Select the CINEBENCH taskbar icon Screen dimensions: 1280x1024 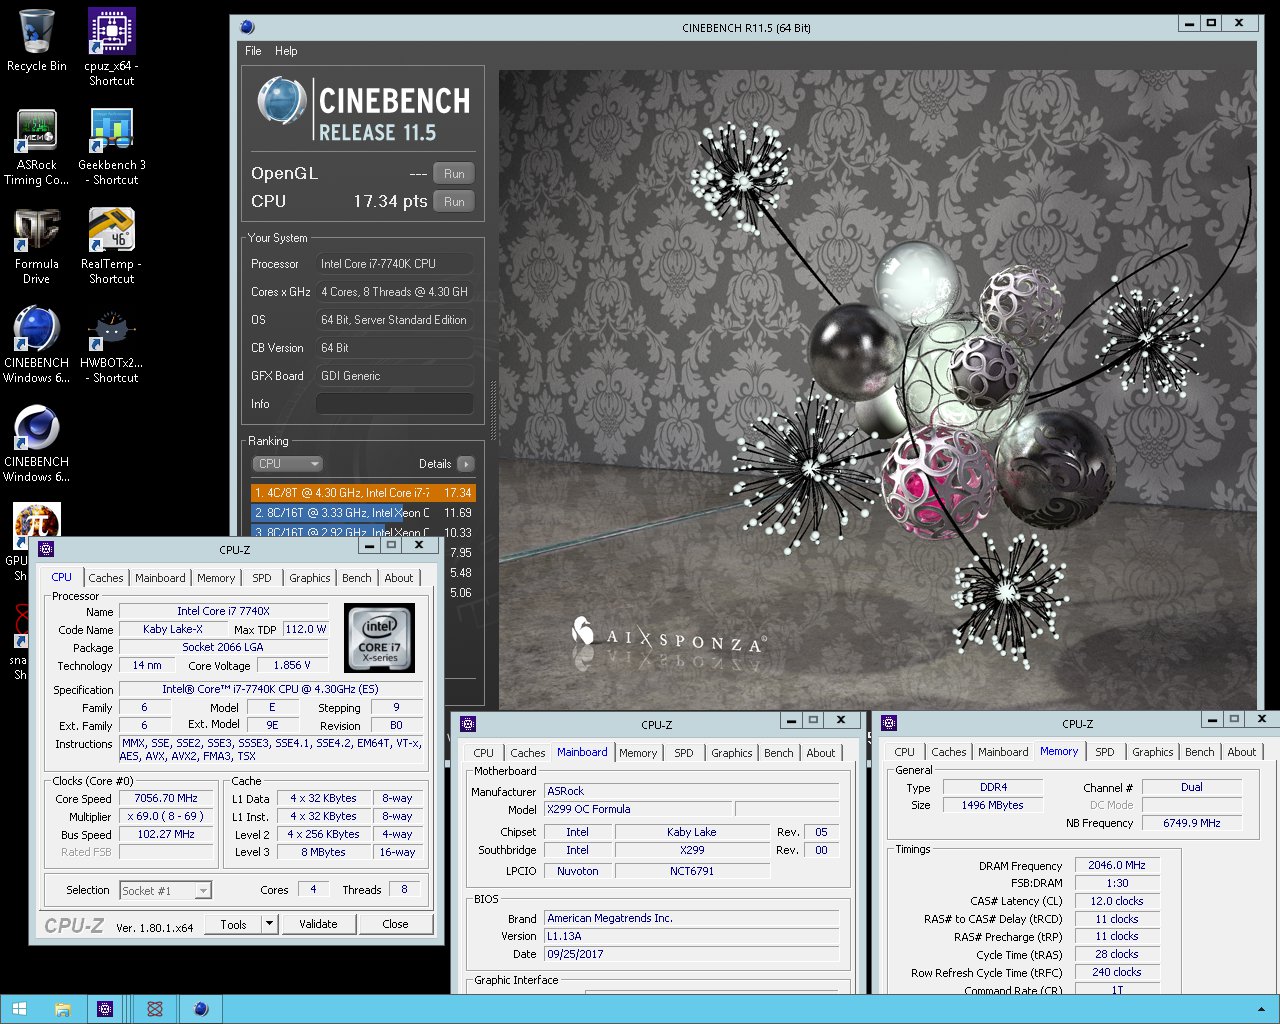click(201, 1009)
